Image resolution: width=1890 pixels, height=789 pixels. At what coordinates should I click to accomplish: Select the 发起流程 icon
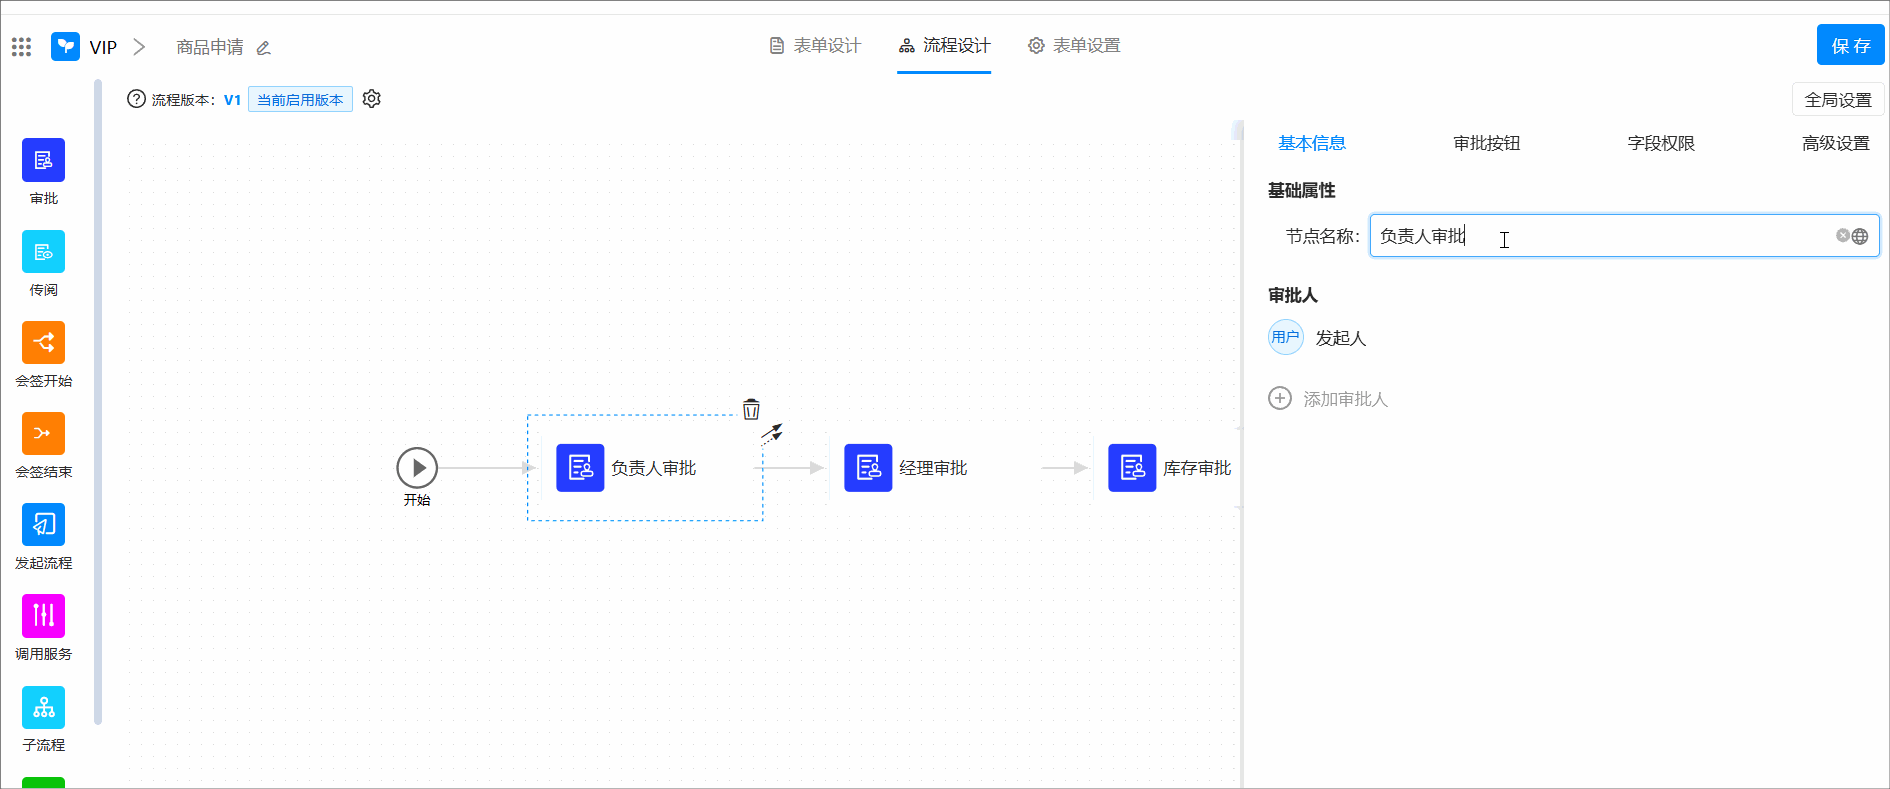coord(43,524)
